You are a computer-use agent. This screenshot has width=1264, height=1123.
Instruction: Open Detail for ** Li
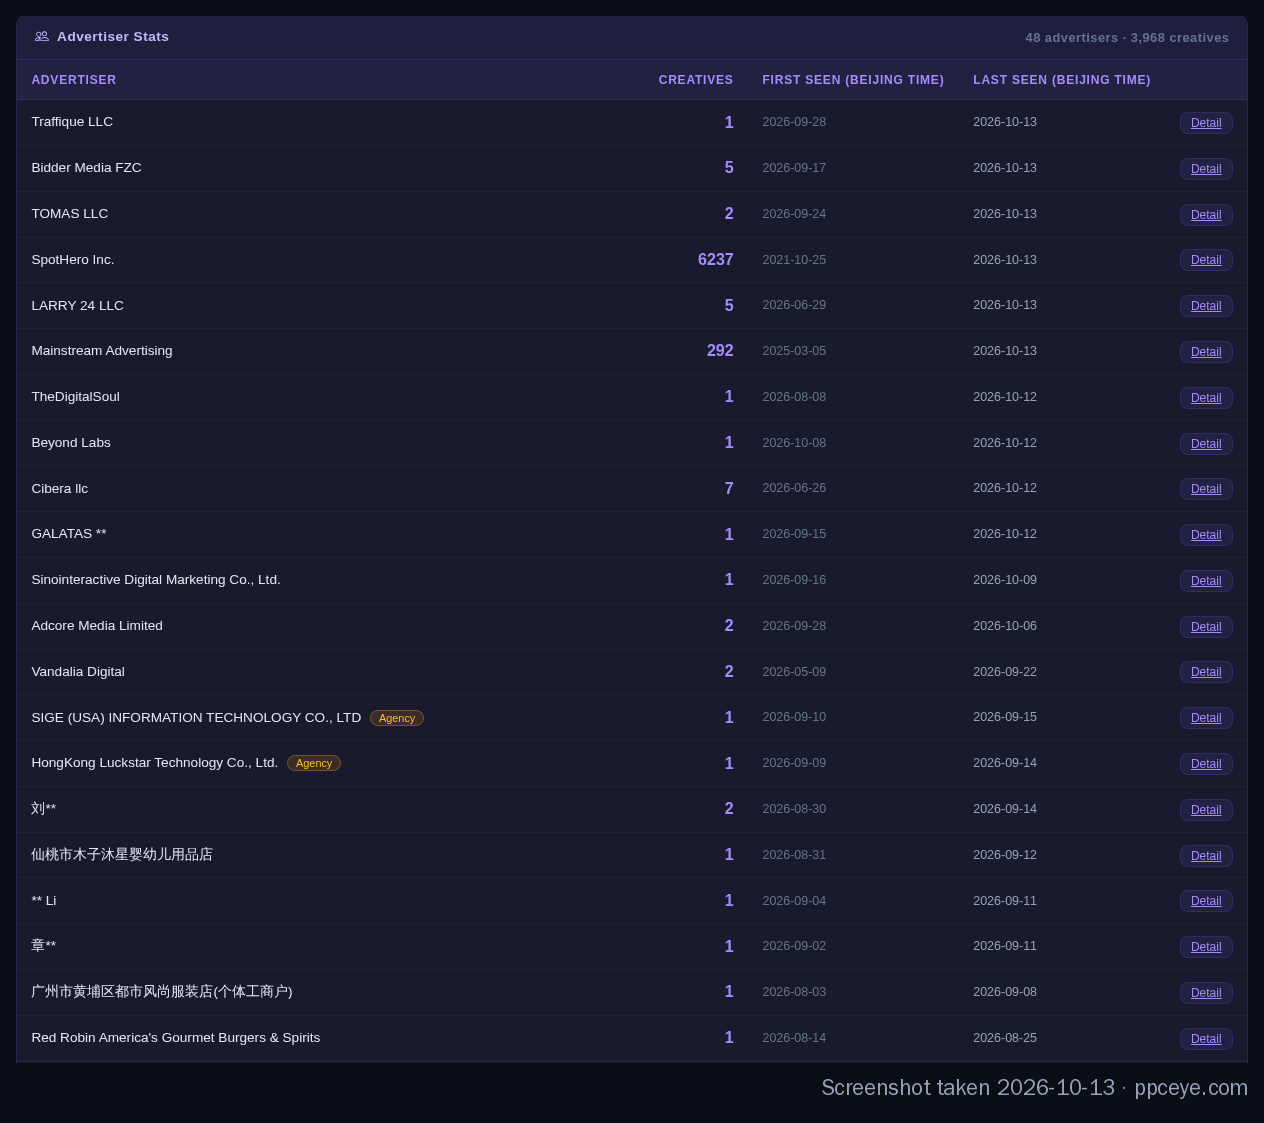pyautogui.click(x=1206, y=901)
